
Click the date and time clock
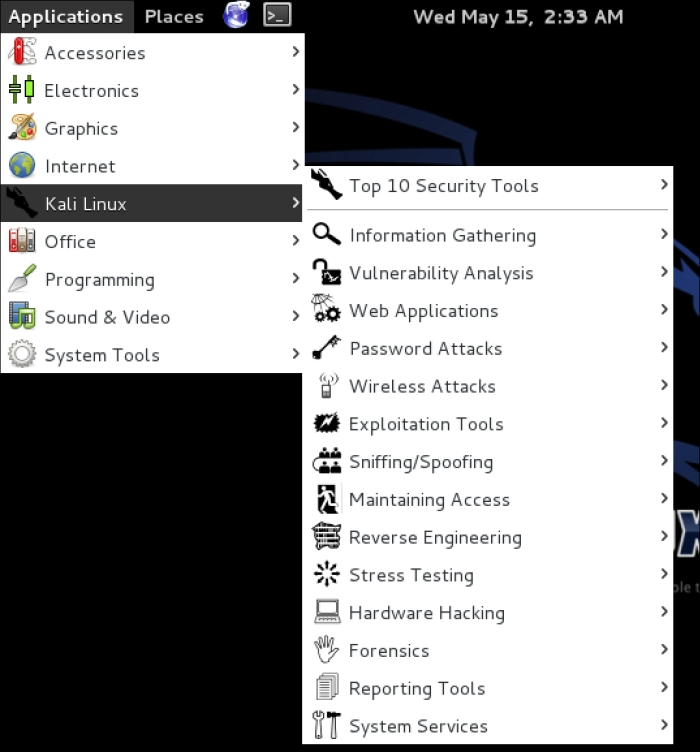[518, 17]
